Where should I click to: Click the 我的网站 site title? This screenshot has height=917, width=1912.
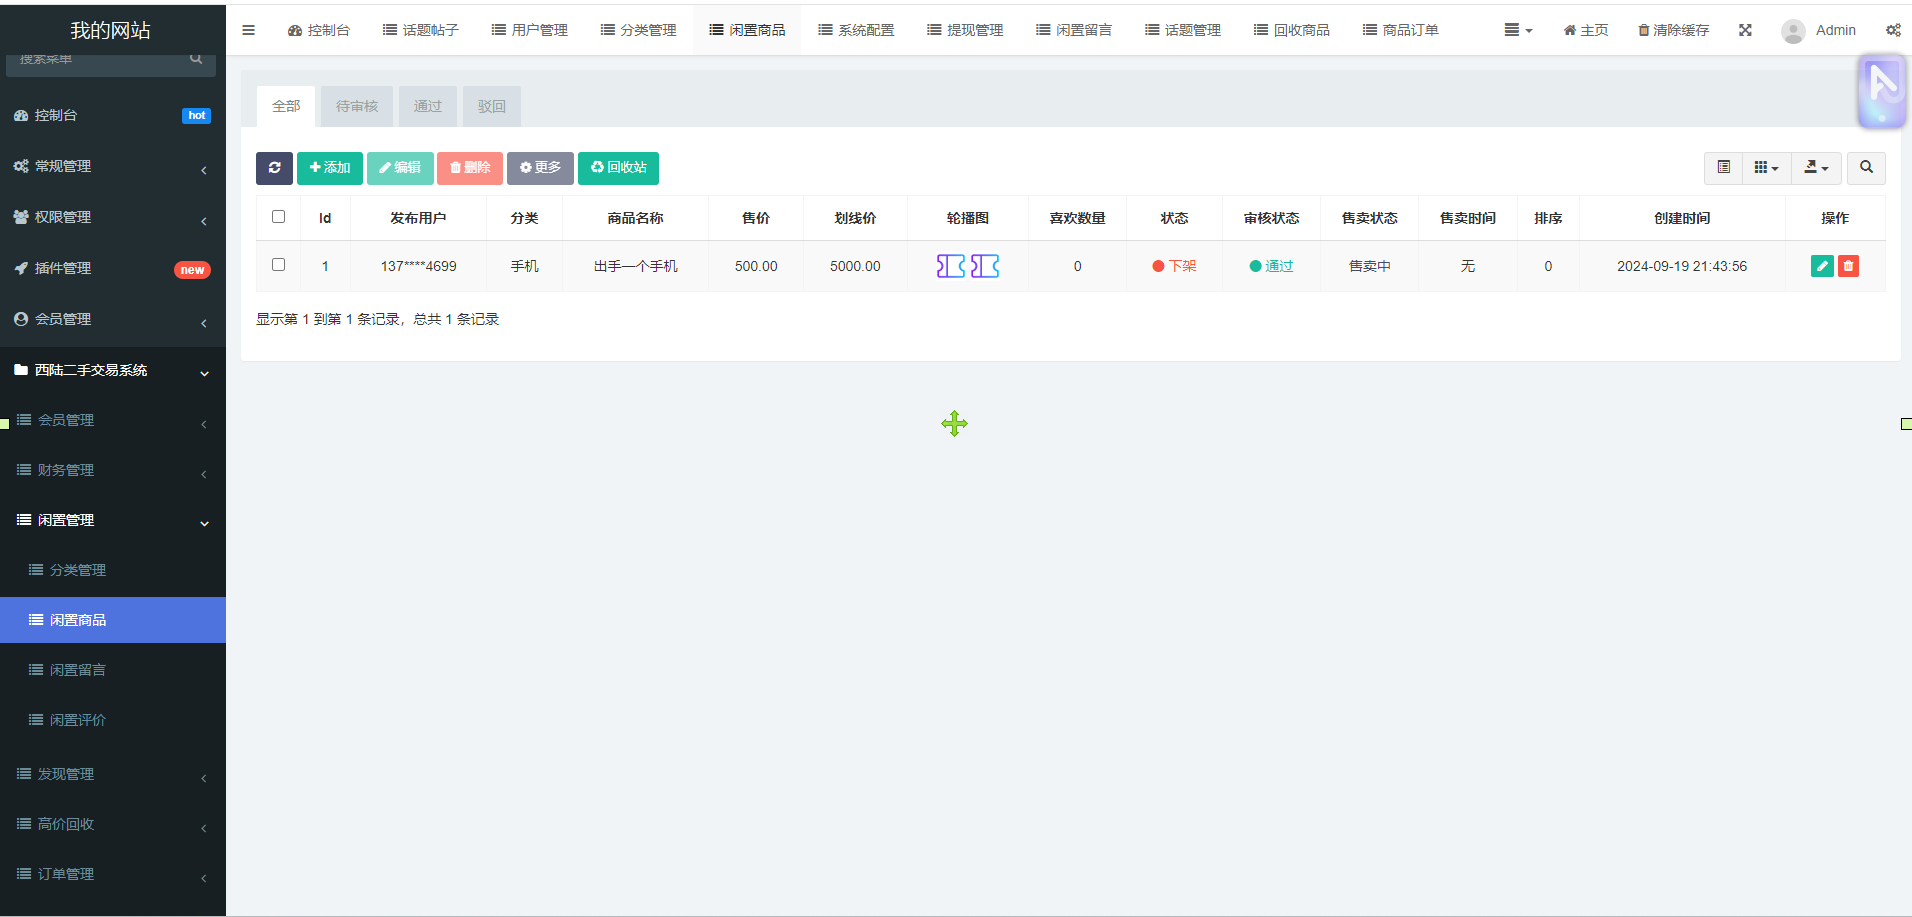[111, 30]
